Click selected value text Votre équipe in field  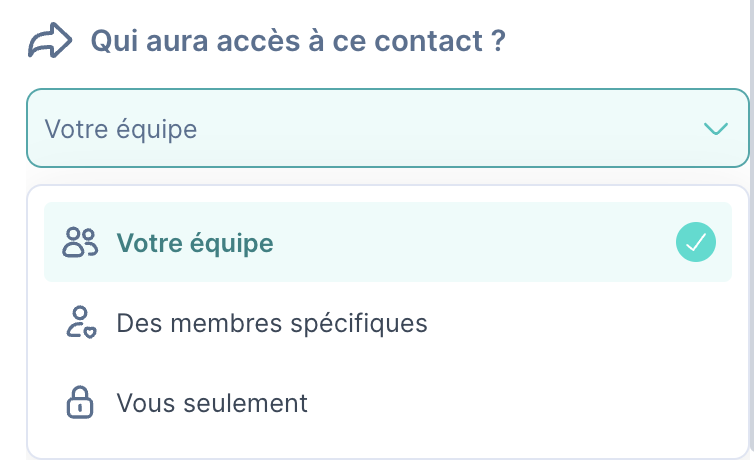coord(121,129)
